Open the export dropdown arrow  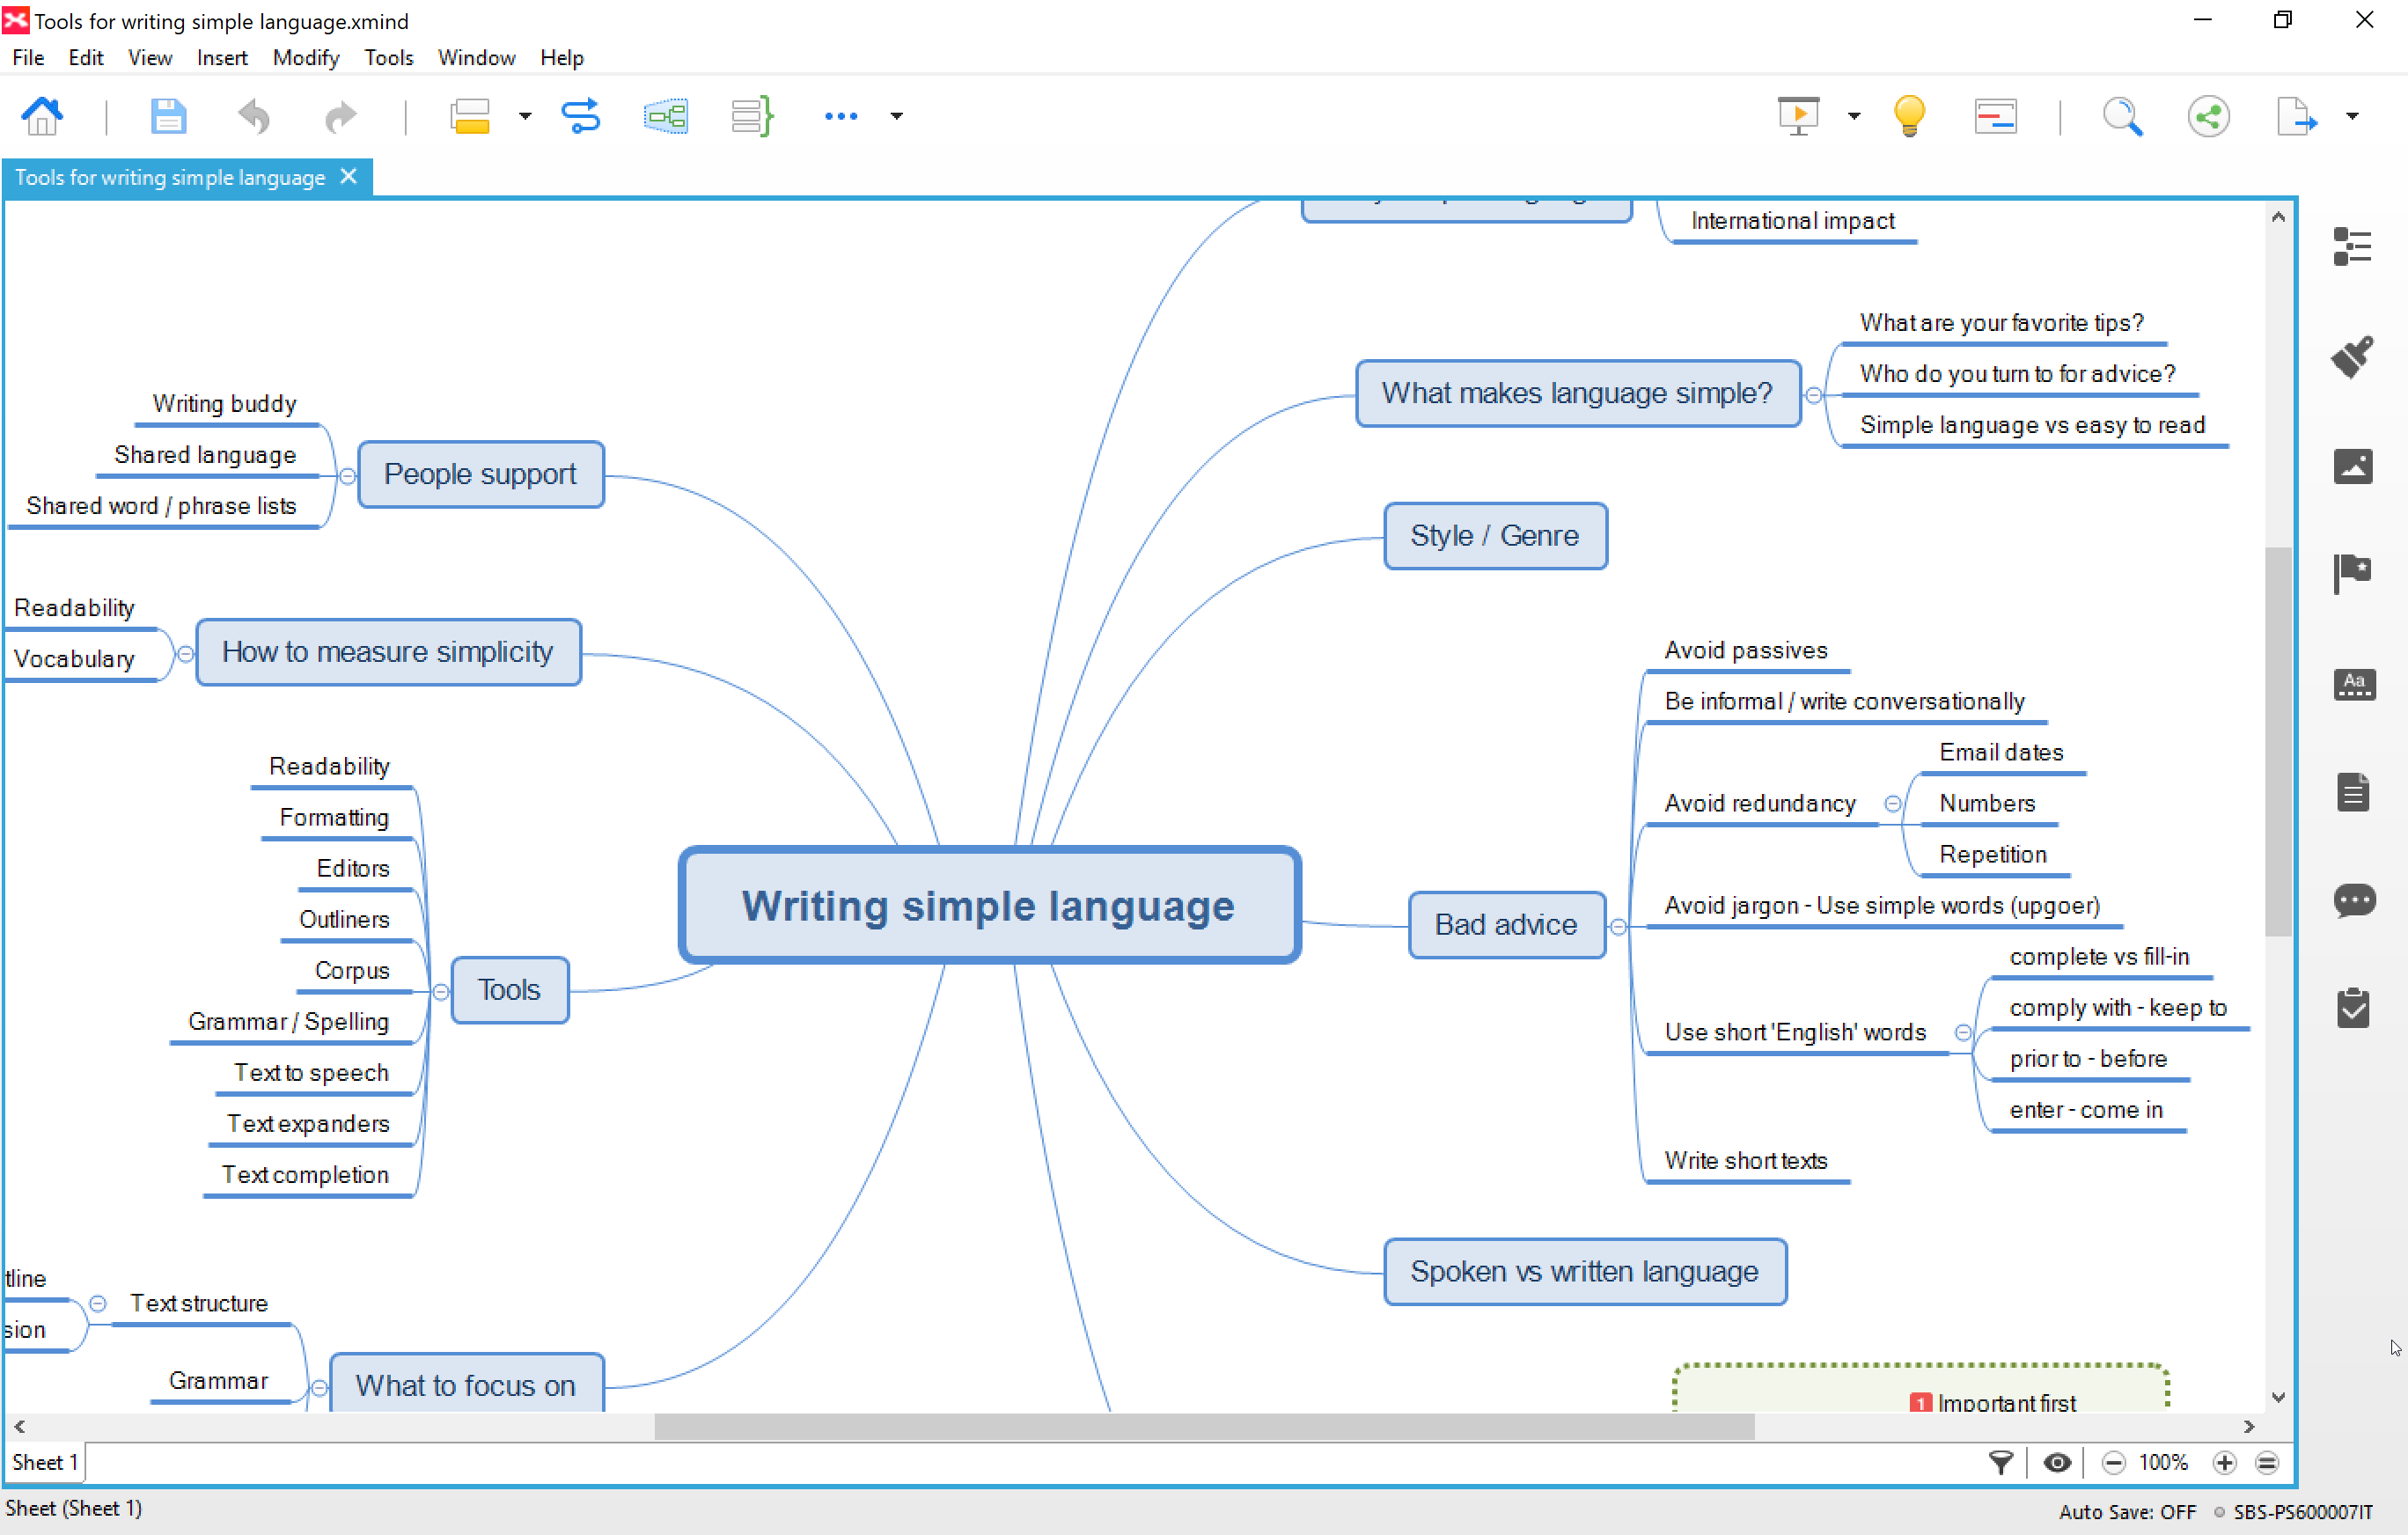(x=2352, y=117)
